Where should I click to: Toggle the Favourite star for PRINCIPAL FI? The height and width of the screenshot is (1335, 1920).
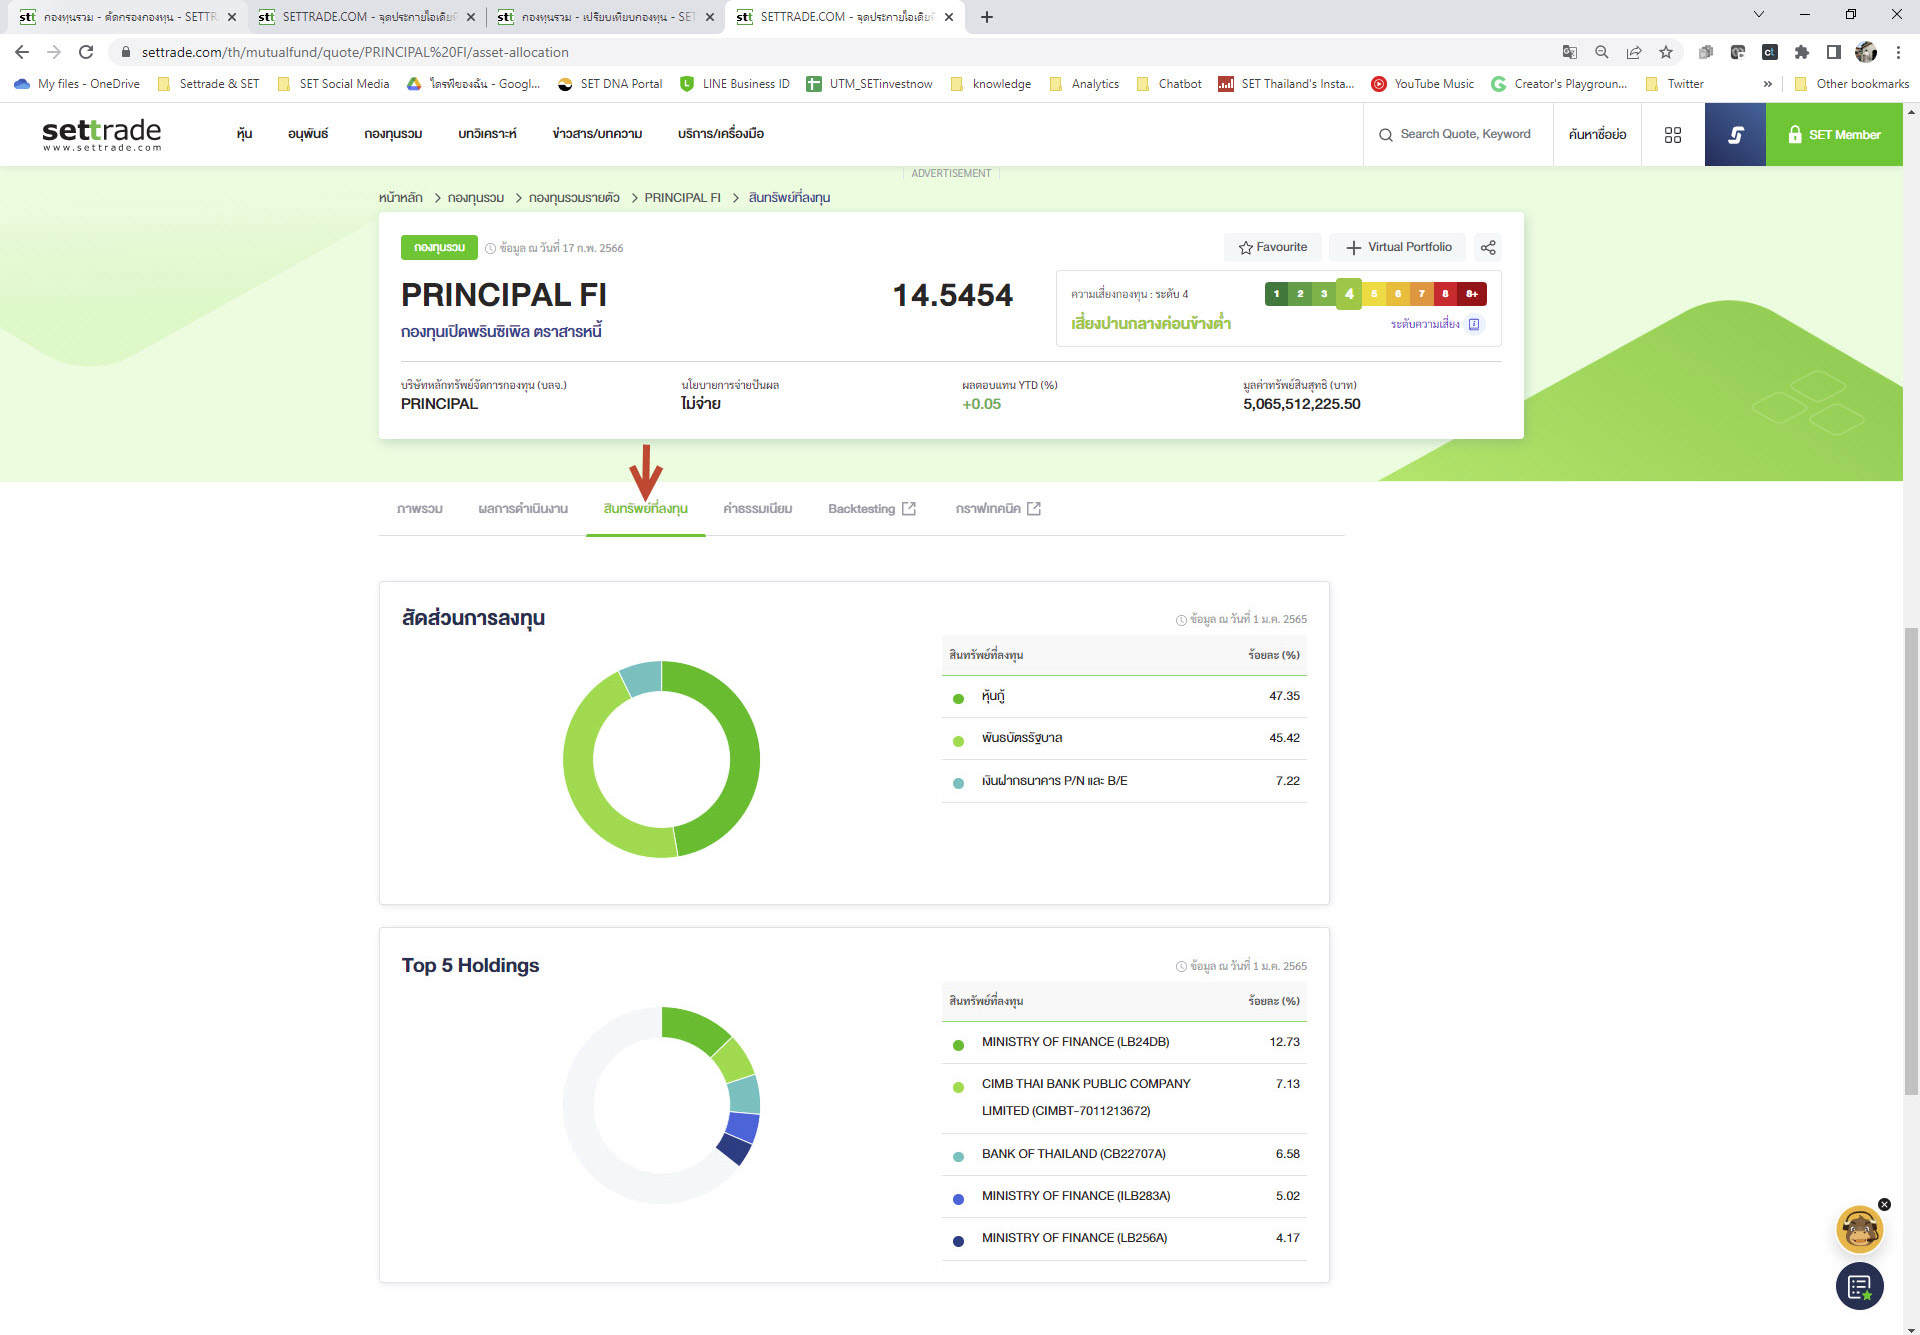point(1272,247)
